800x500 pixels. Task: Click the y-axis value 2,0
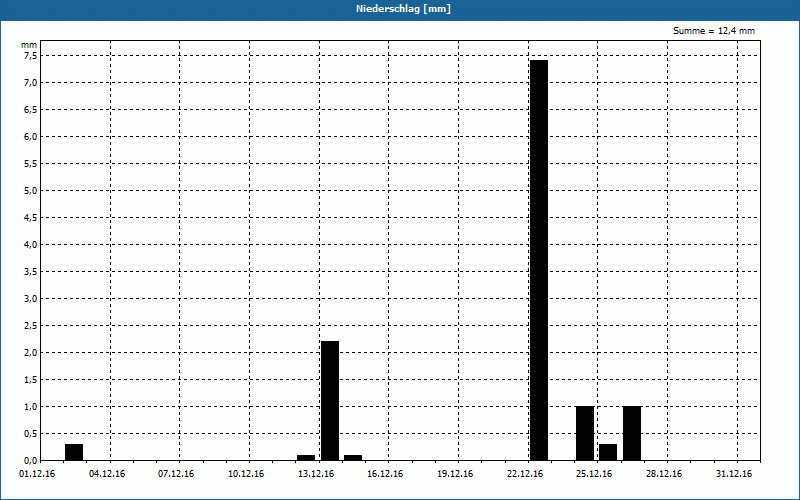coord(31,353)
